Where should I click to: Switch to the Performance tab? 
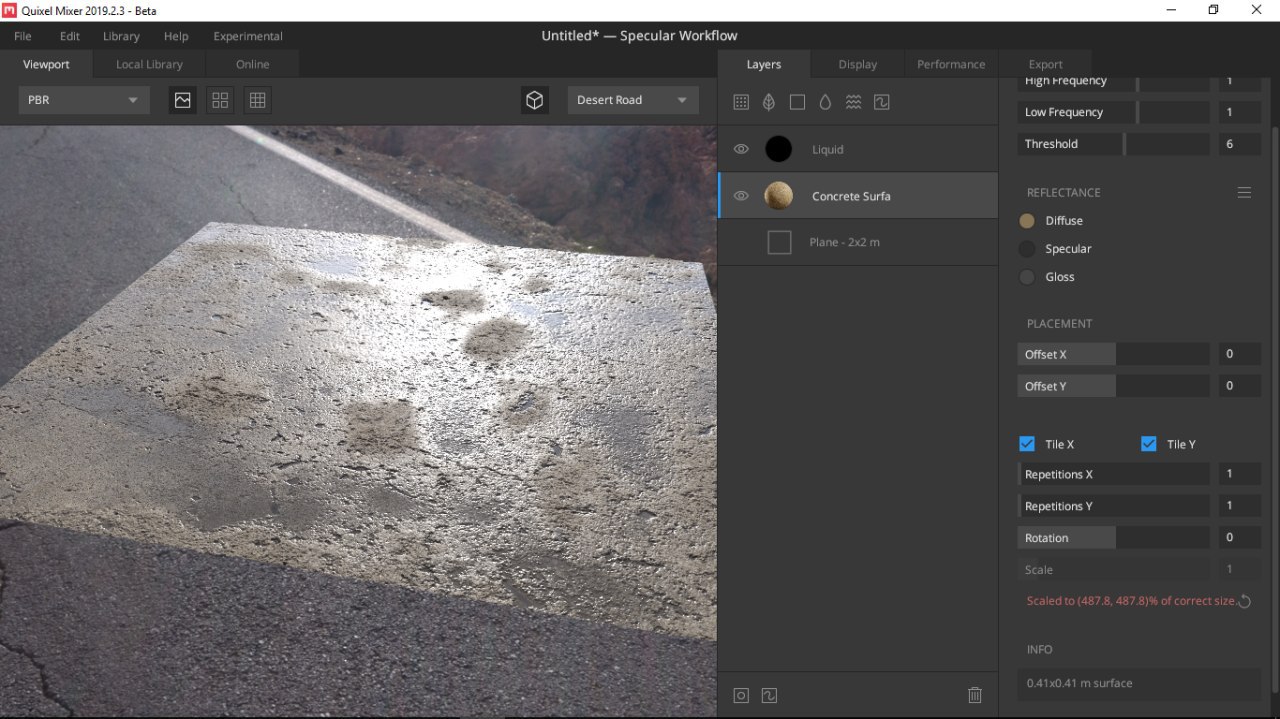pyautogui.click(x=951, y=64)
